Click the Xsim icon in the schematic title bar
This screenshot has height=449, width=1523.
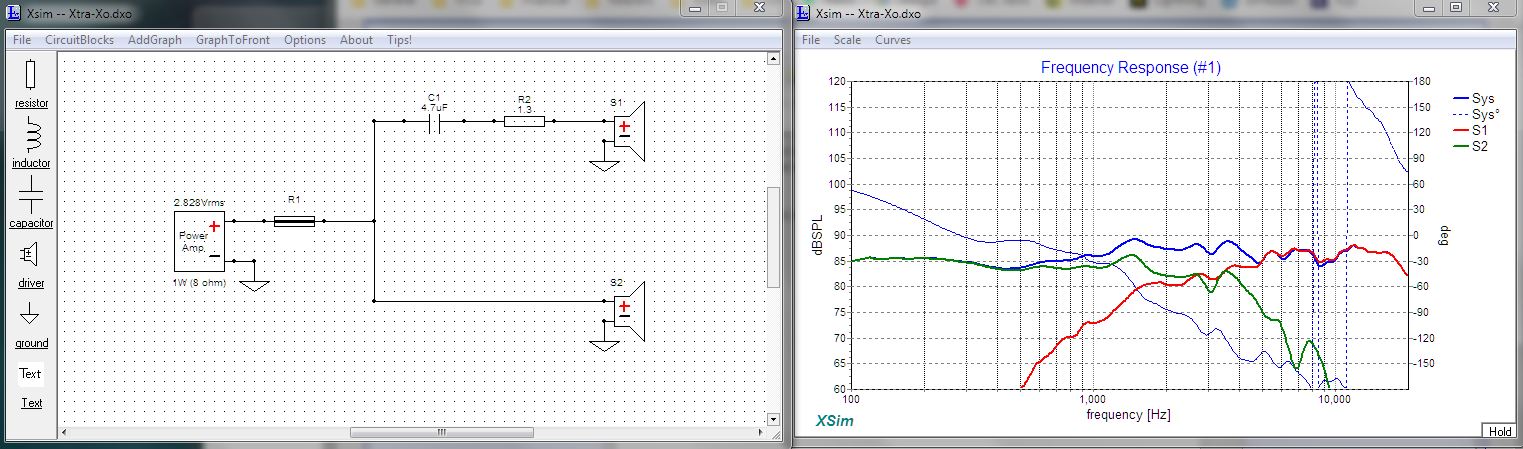click(15, 13)
